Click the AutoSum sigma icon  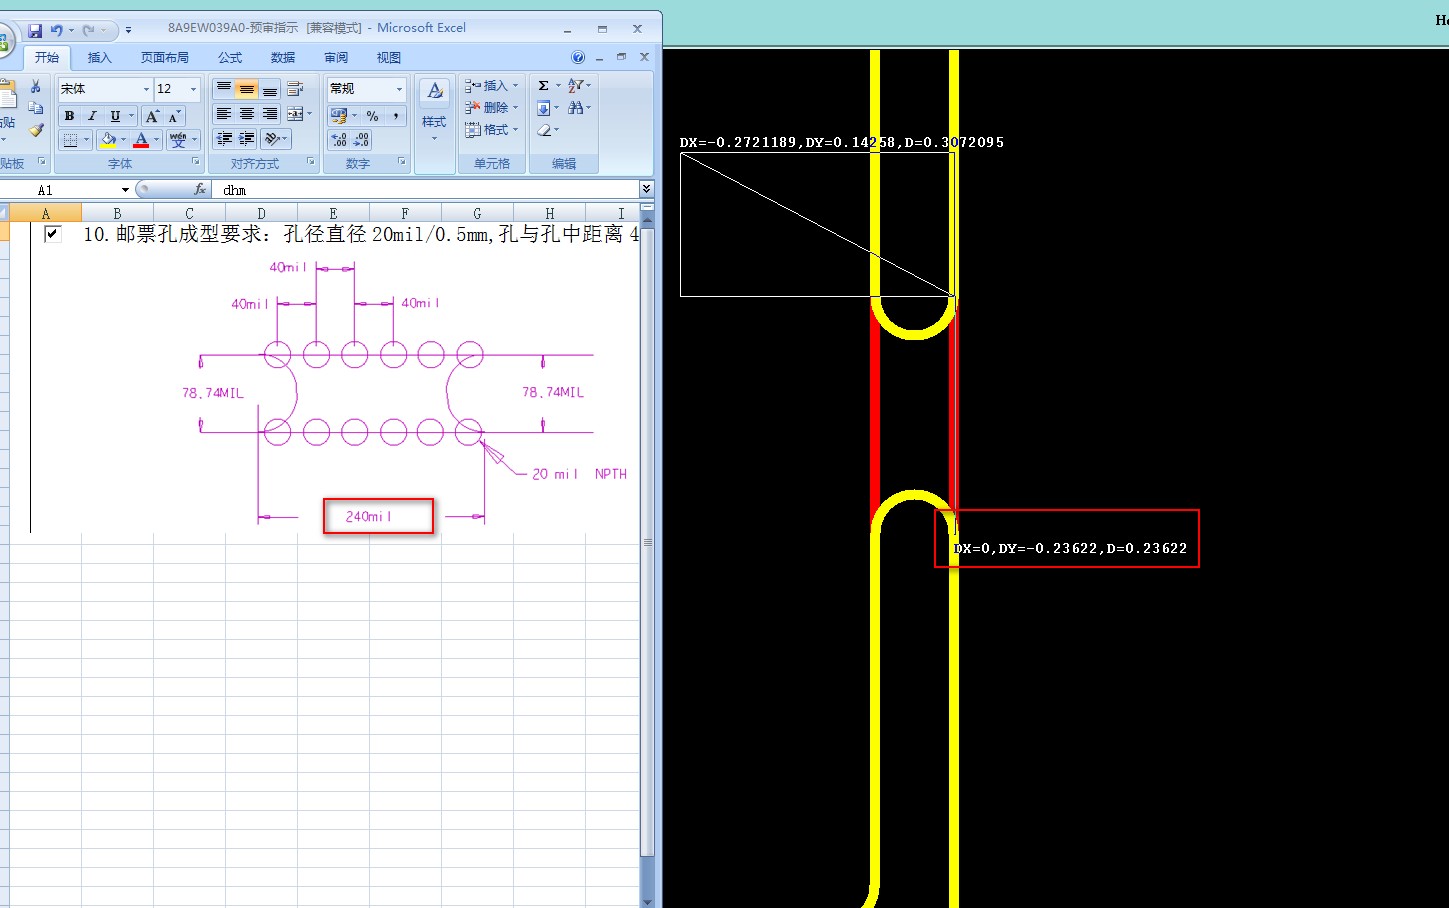(x=543, y=86)
